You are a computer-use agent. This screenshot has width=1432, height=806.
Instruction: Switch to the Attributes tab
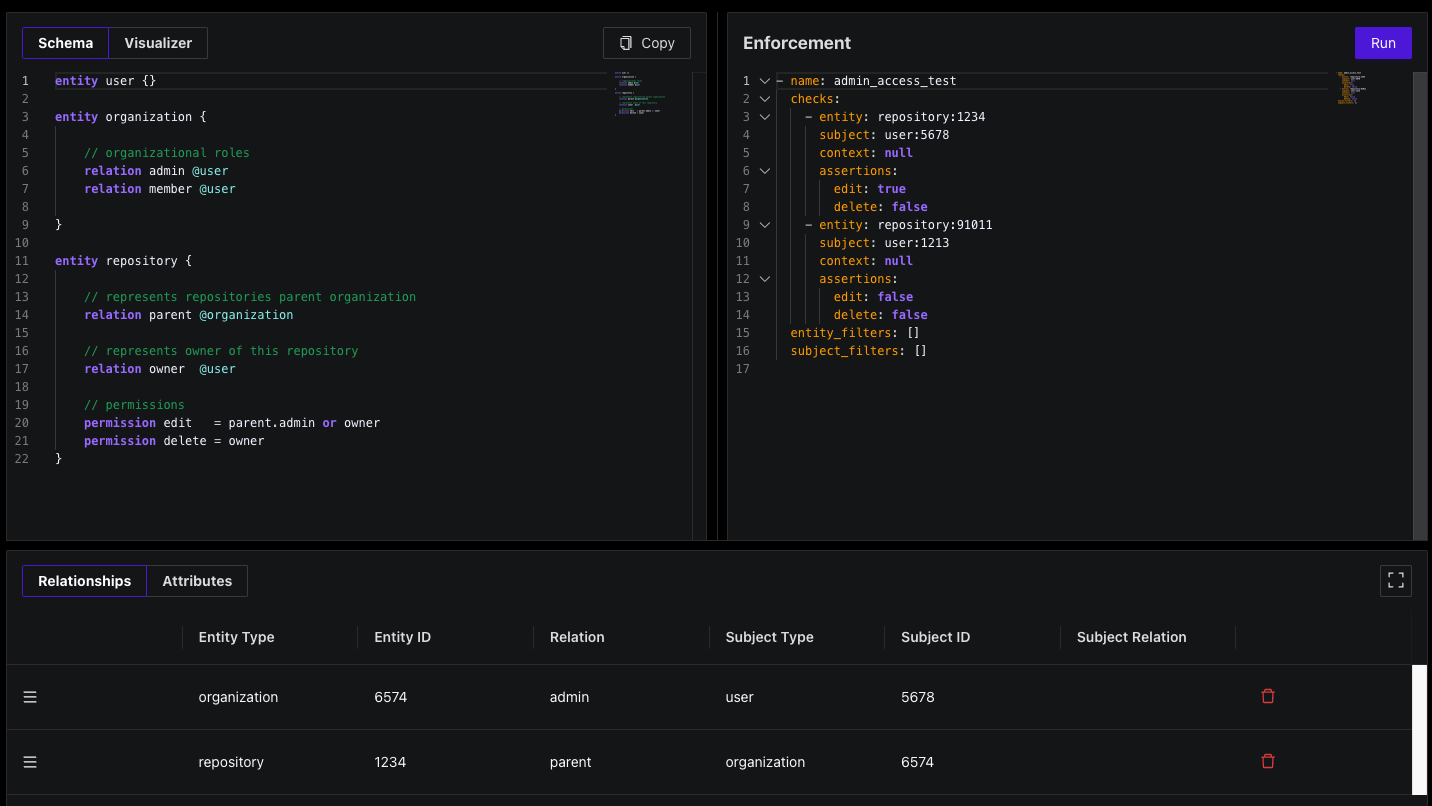[x=197, y=581]
